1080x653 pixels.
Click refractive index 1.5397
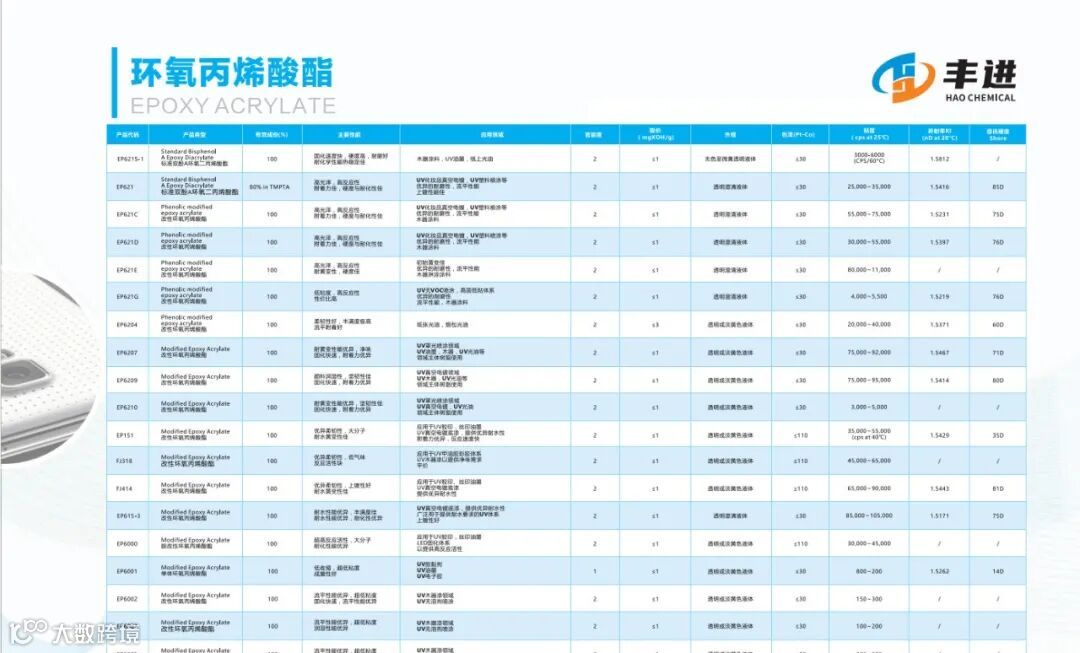click(939, 242)
